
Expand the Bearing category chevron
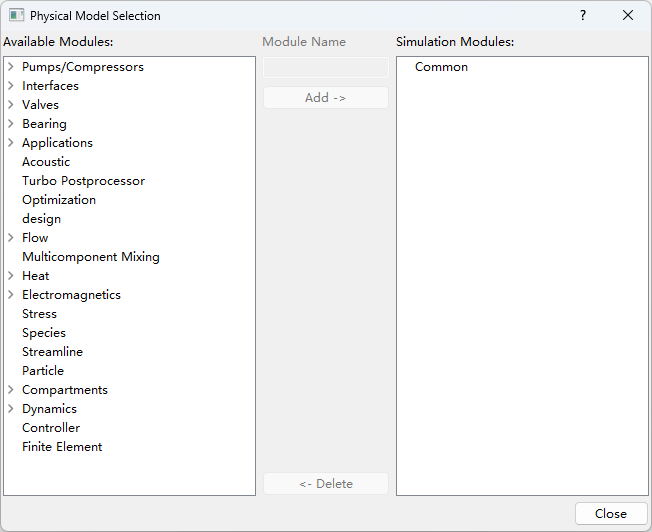coord(10,124)
